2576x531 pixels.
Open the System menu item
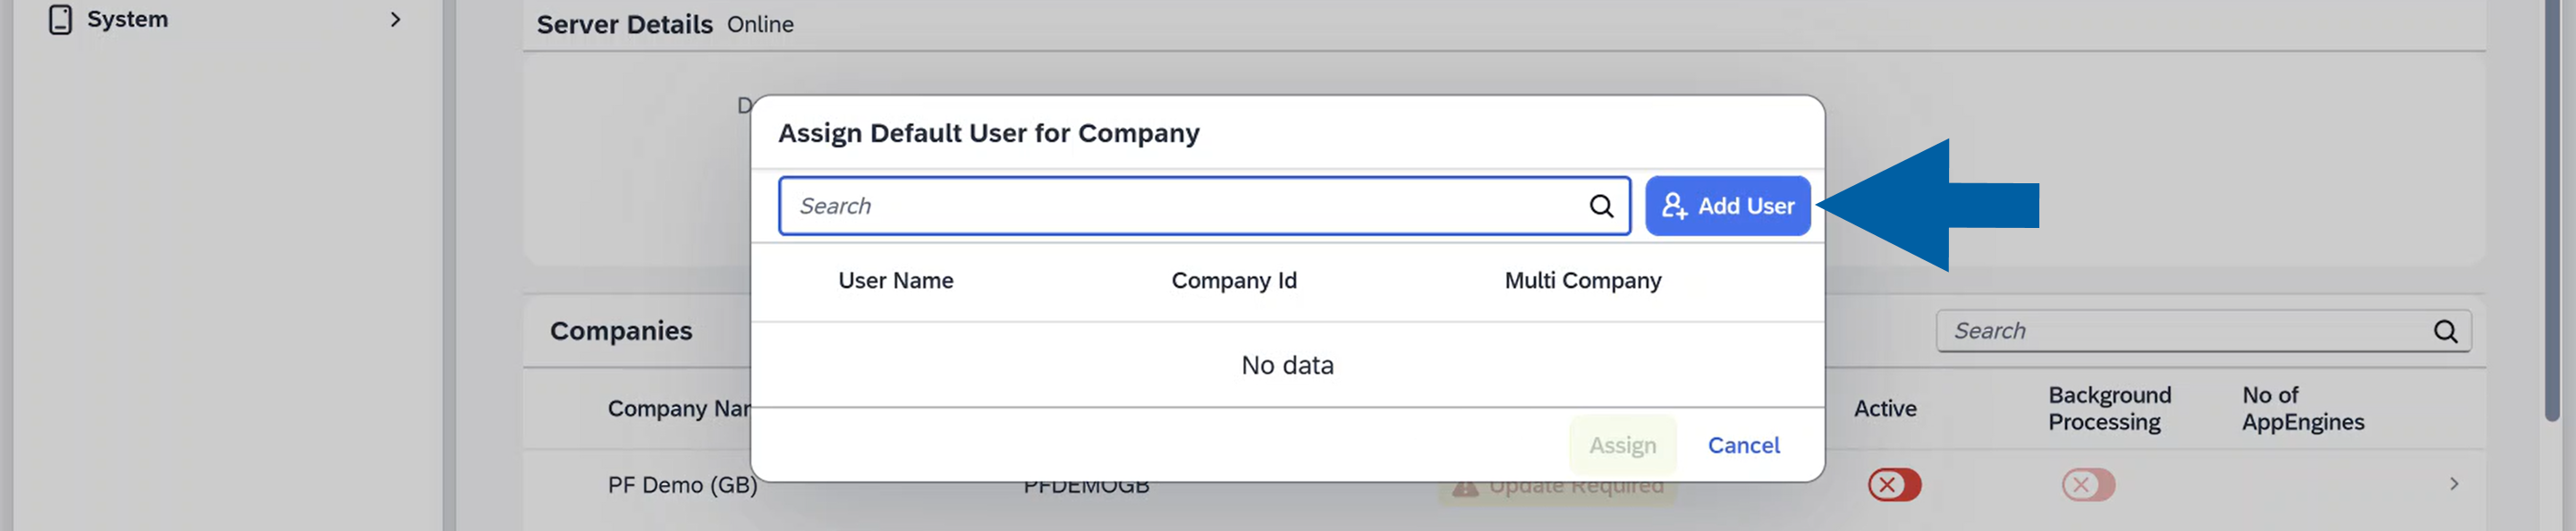click(127, 18)
